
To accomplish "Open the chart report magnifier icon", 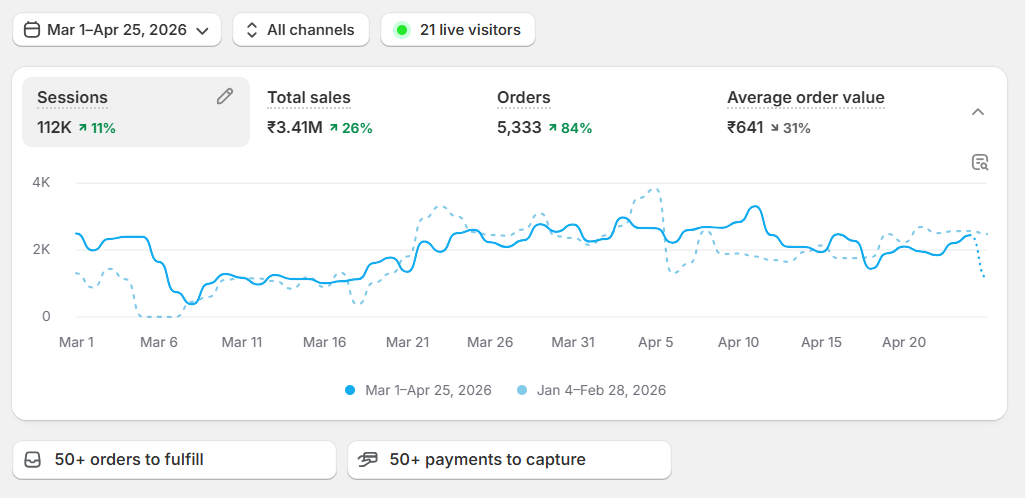I will [x=979, y=162].
